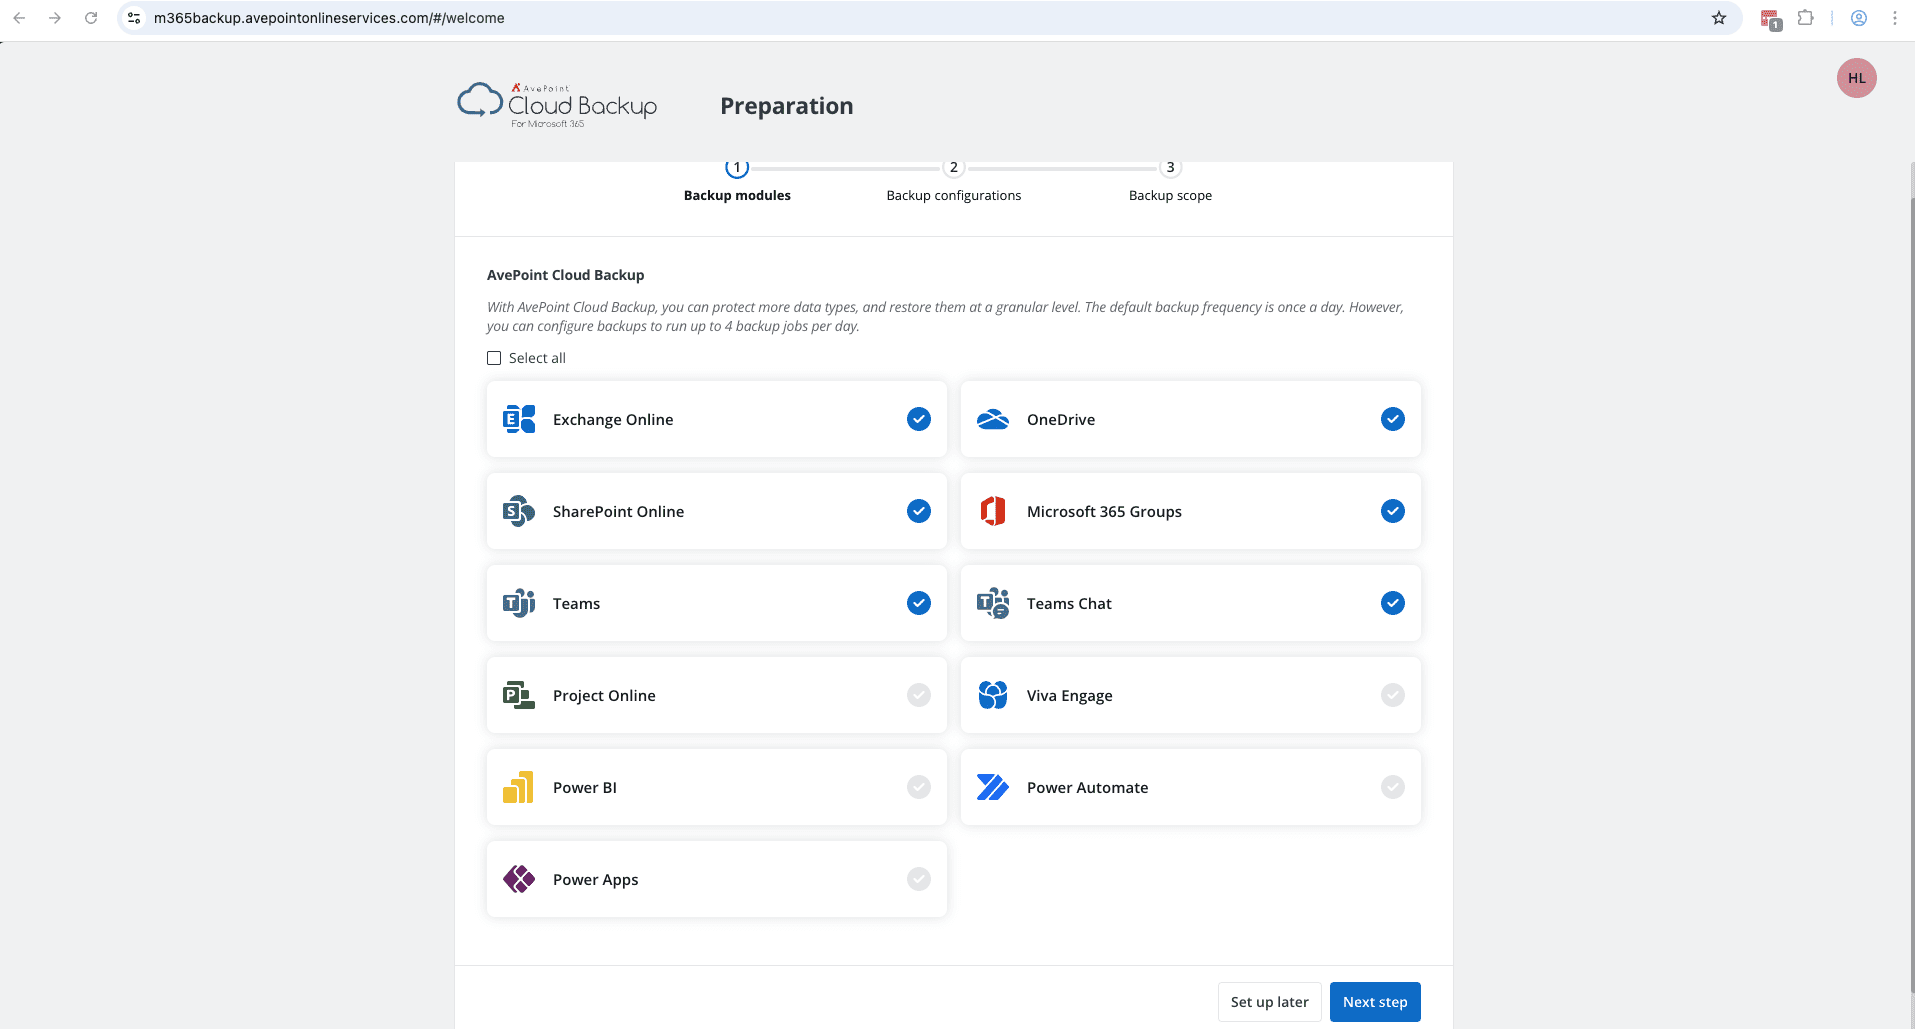This screenshot has height=1029, width=1915.
Task: Check the Select all checkbox
Action: pyautogui.click(x=494, y=358)
